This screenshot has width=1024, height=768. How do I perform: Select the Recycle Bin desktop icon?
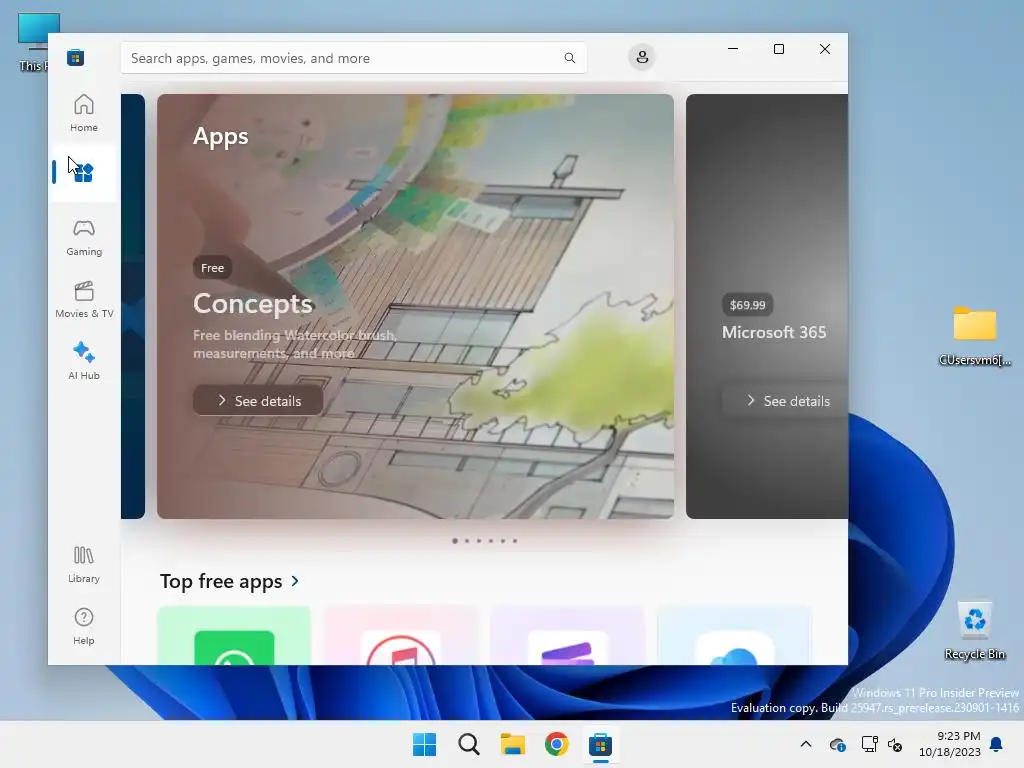pos(974,630)
